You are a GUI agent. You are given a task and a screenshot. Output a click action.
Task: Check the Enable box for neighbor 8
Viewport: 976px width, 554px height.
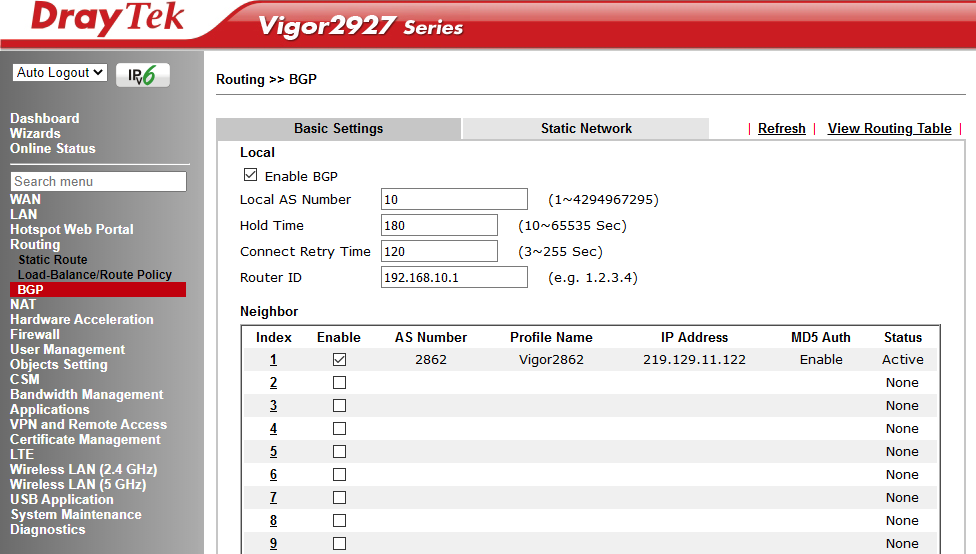pos(339,520)
